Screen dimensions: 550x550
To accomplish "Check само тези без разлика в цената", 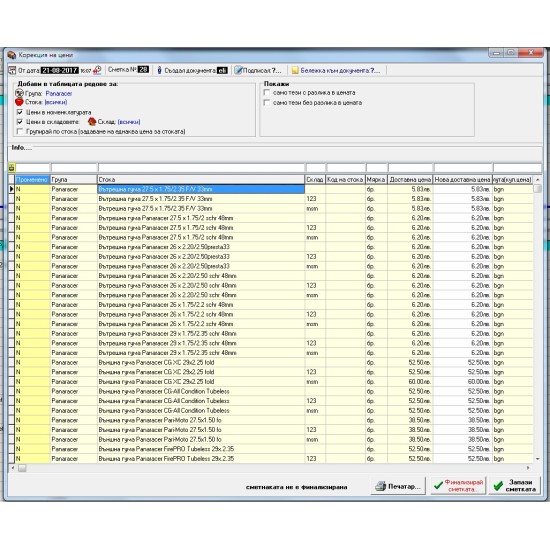I will (x=267, y=102).
